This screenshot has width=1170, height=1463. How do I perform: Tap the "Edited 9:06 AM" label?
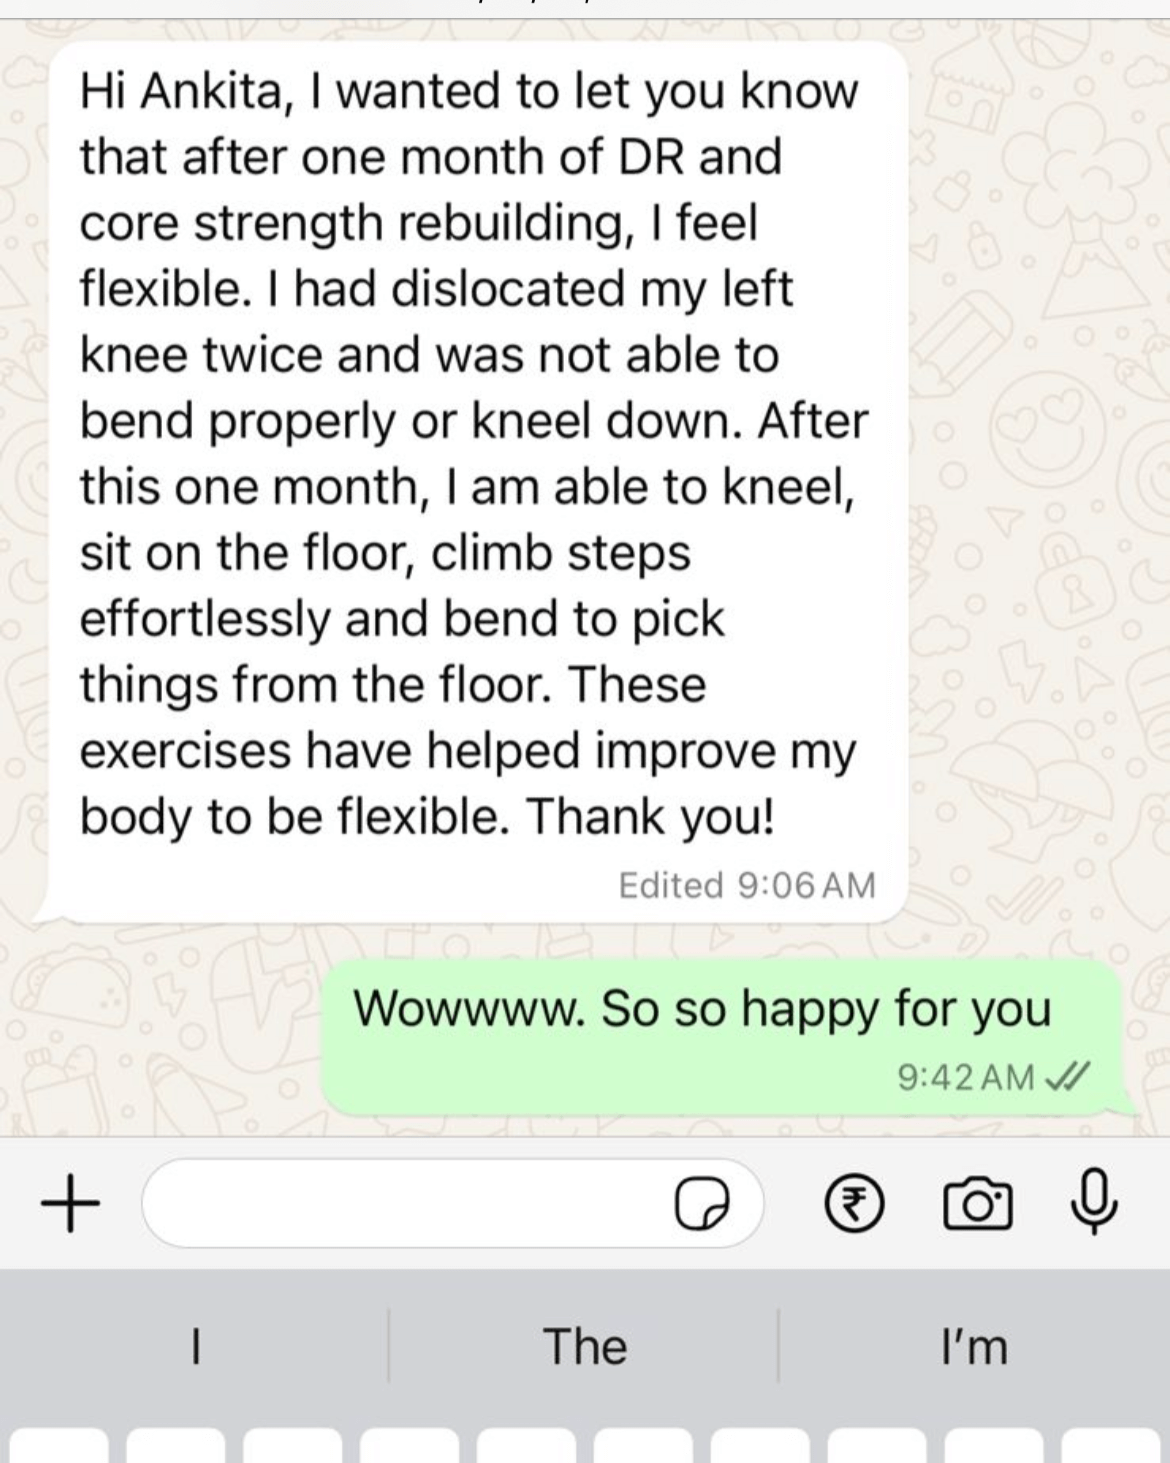(x=746, y=885)
